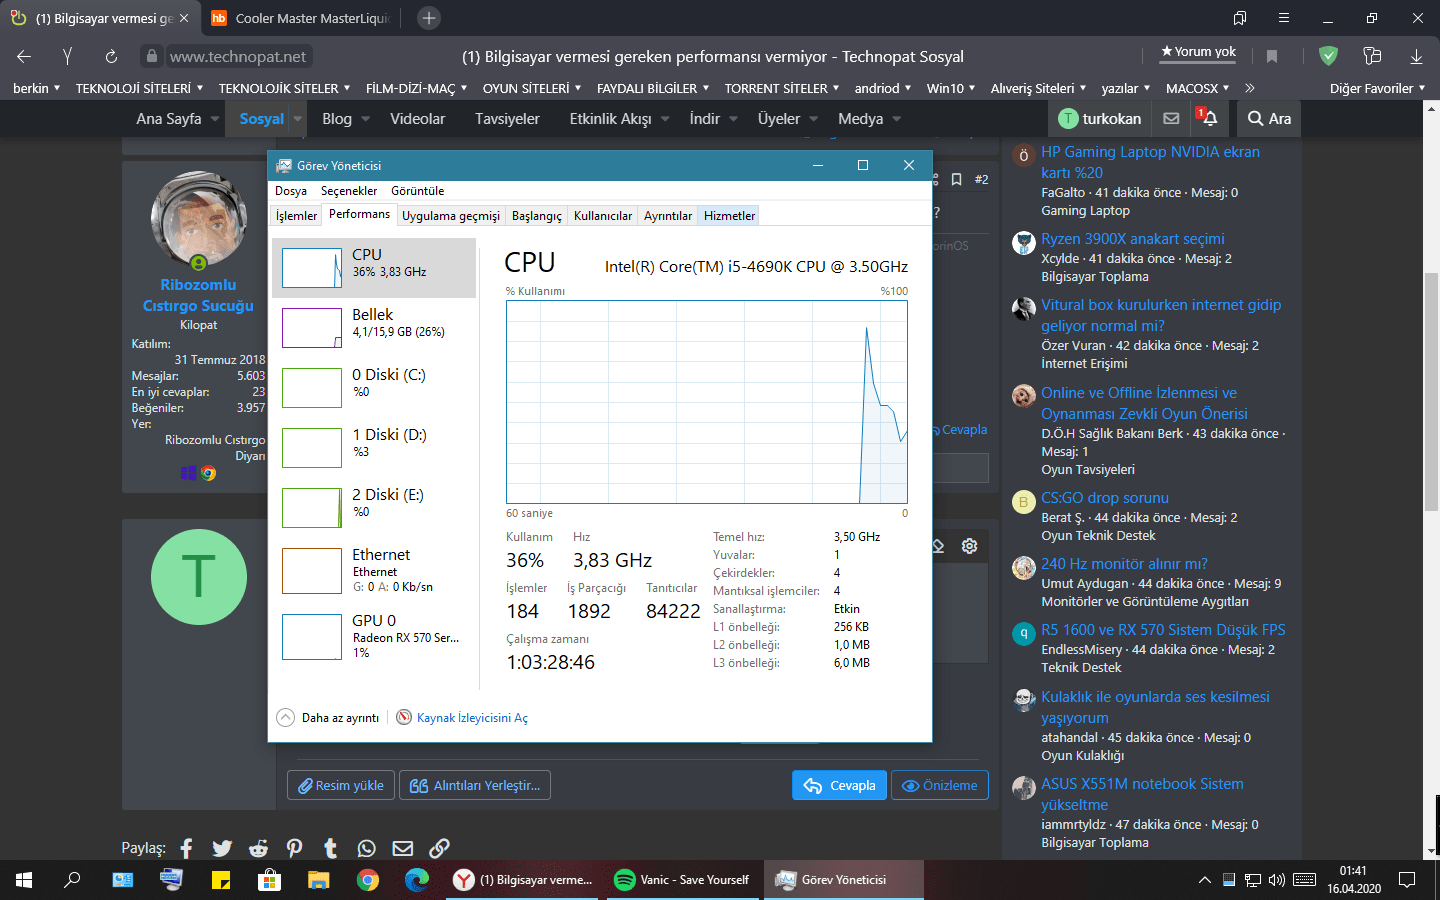The width and height of the screenshot is (1440, 900).
Task: Open taskbar search magnifier
Action: 72,880
